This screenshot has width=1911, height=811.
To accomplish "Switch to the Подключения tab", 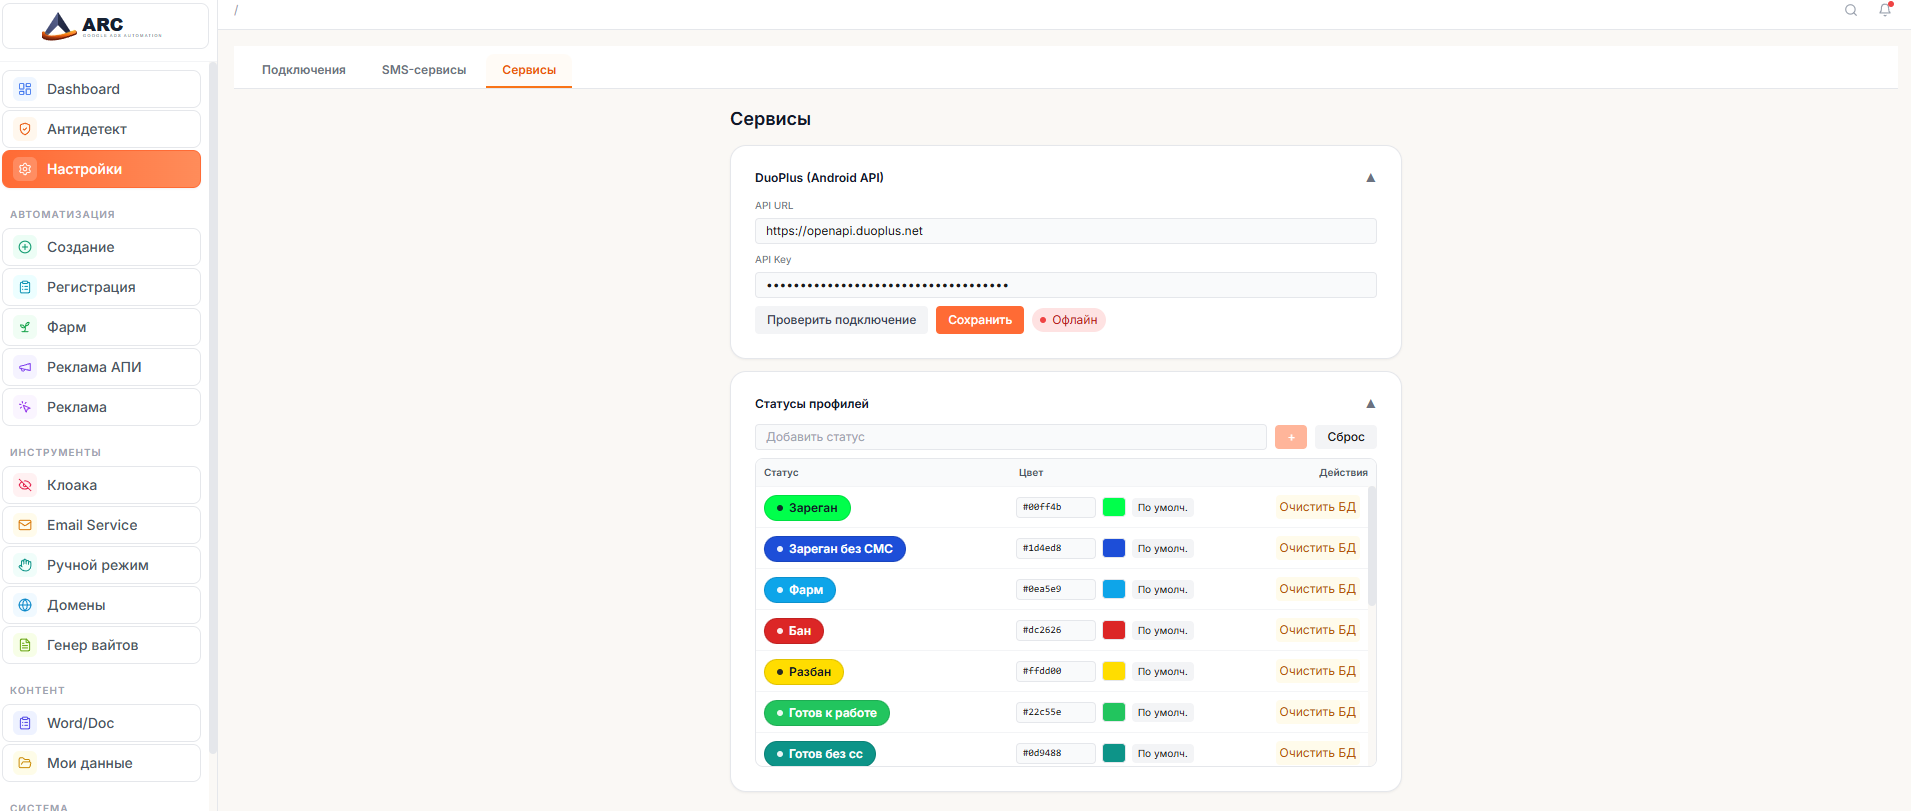I will 303,70.
